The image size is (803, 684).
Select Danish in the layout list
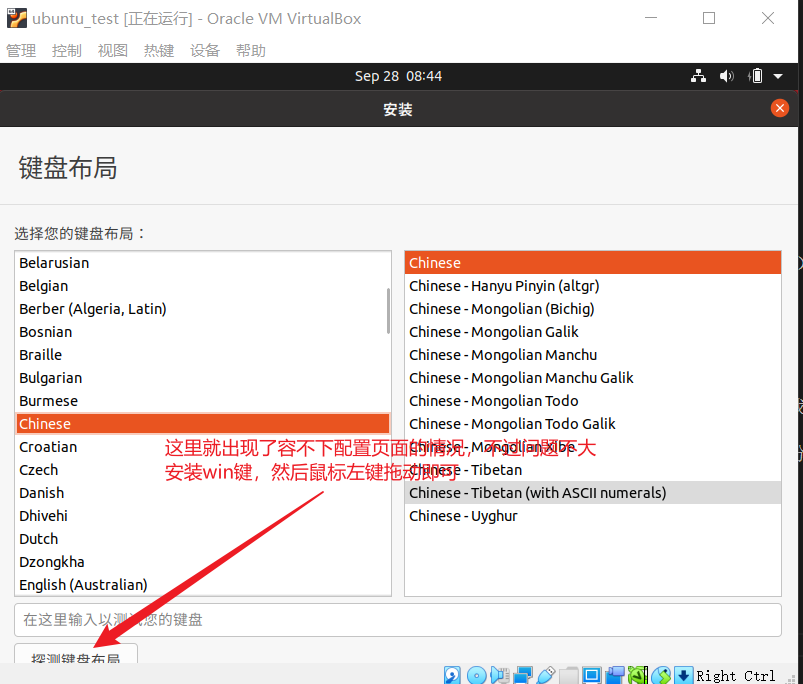pyautogui.click(x=203, y=493)
